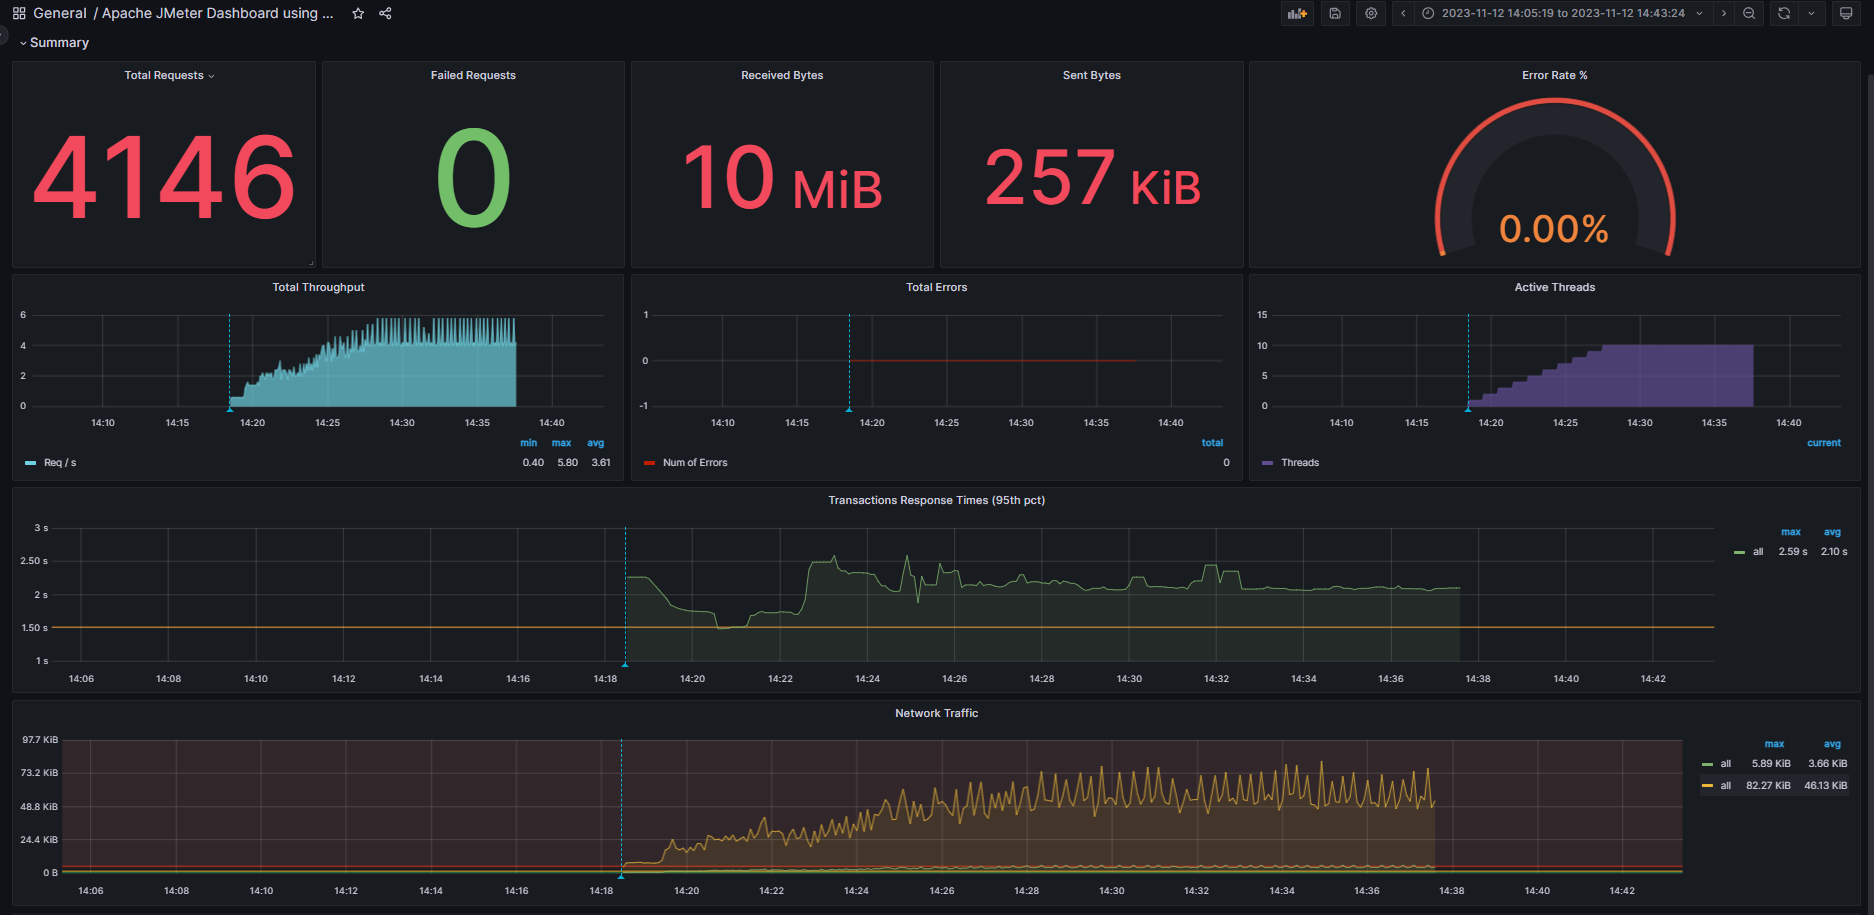Open the Sent Bytes panel title menu
The width and height of the screenshot is (1874, 915).
point(1091,75)
